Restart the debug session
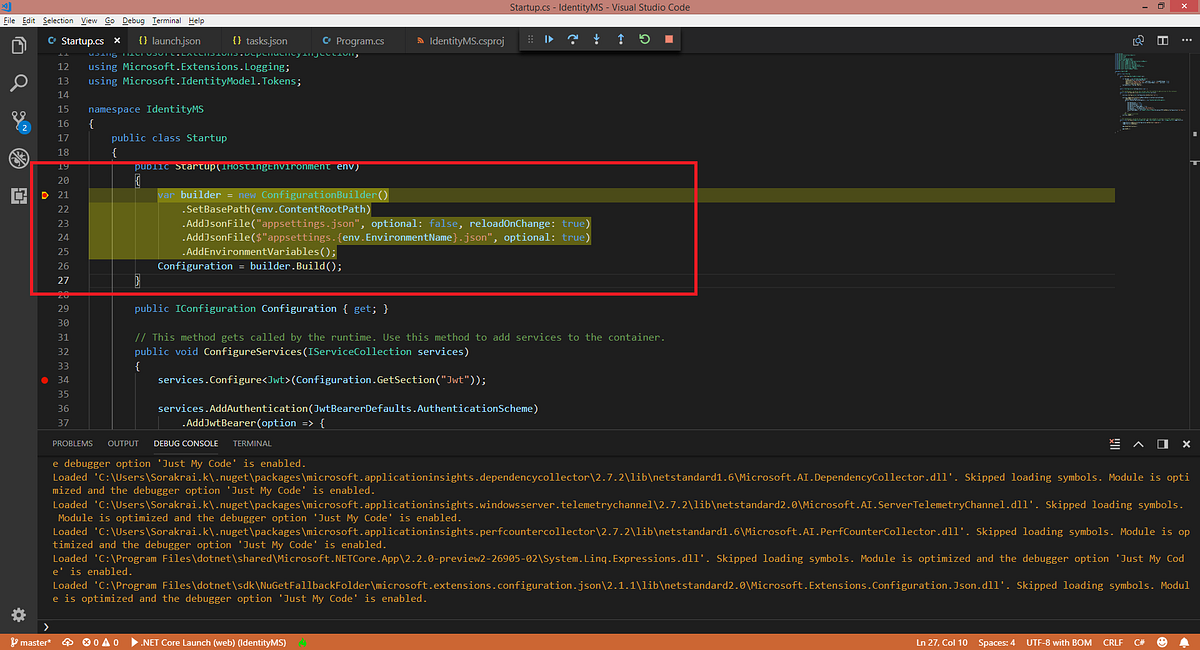The height and width of the screenshot is (650, 1200). coord(643,39)
